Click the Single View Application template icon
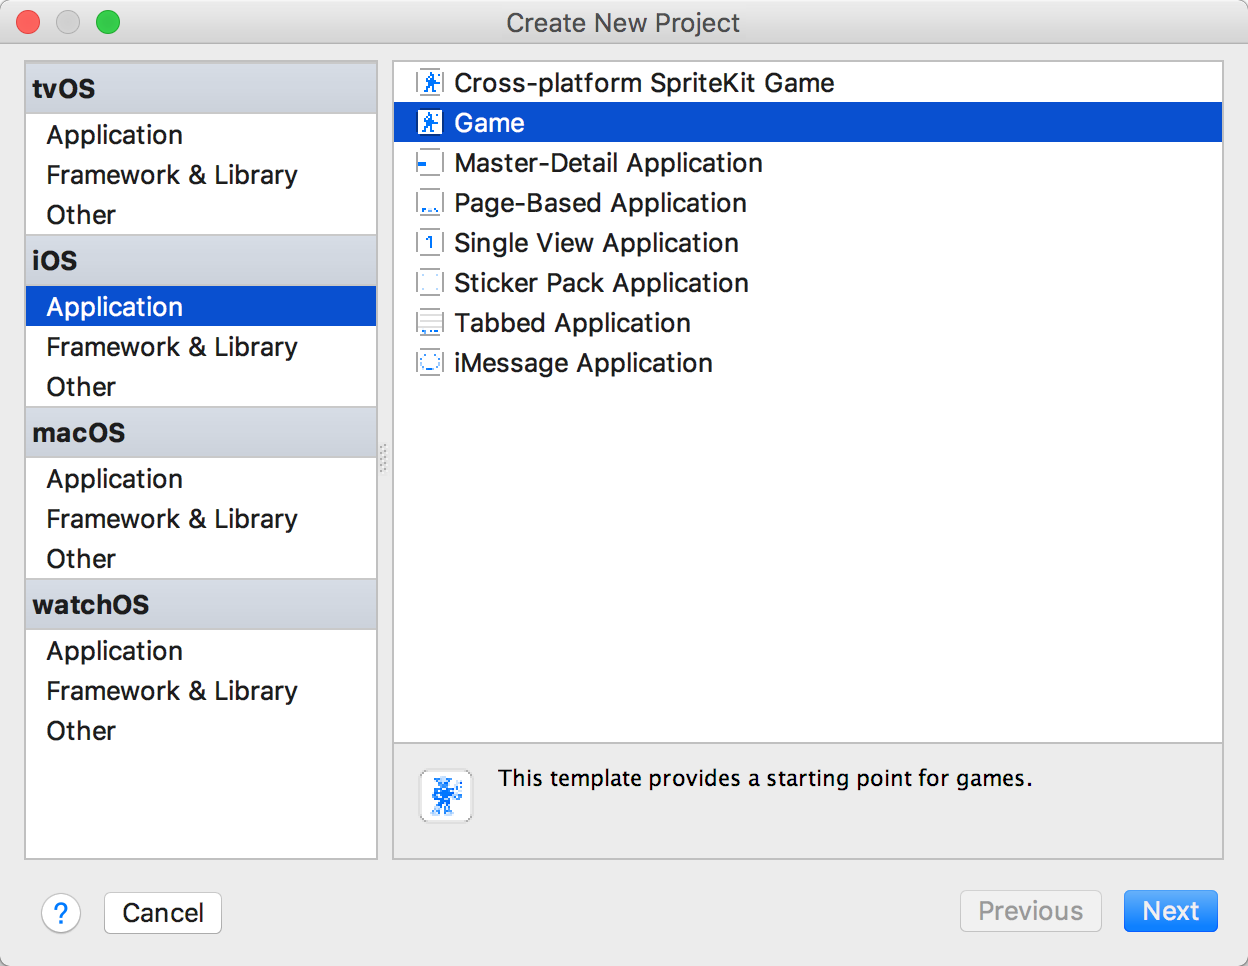This screenshot has width=1248, height=966. 430,242
